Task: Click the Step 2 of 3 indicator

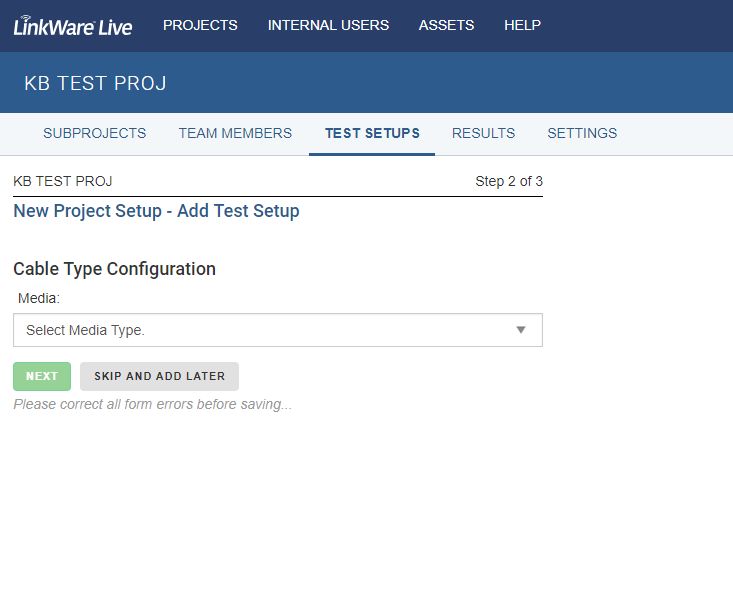Action: tap(509, 181)
